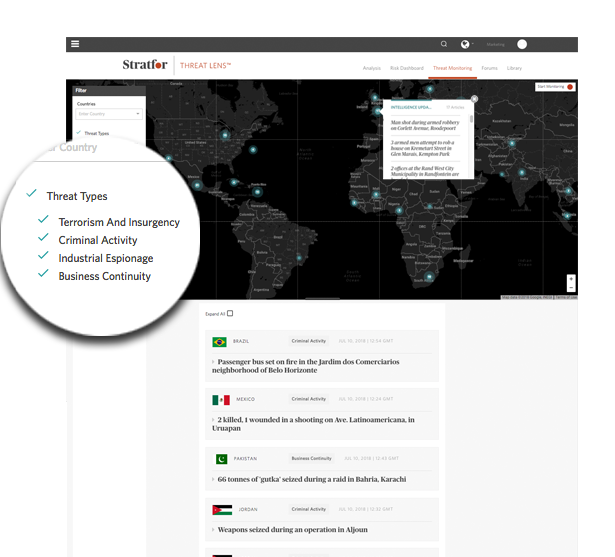Click the Jordan flag icon

[x=222, y=510]
